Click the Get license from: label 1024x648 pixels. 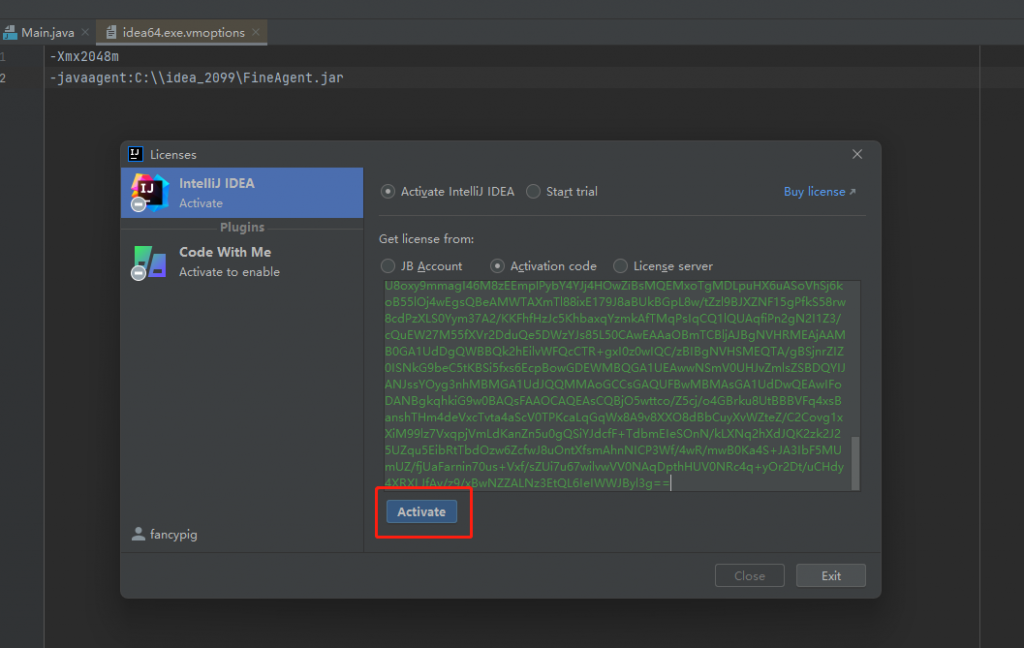click(x=426, y=239)
